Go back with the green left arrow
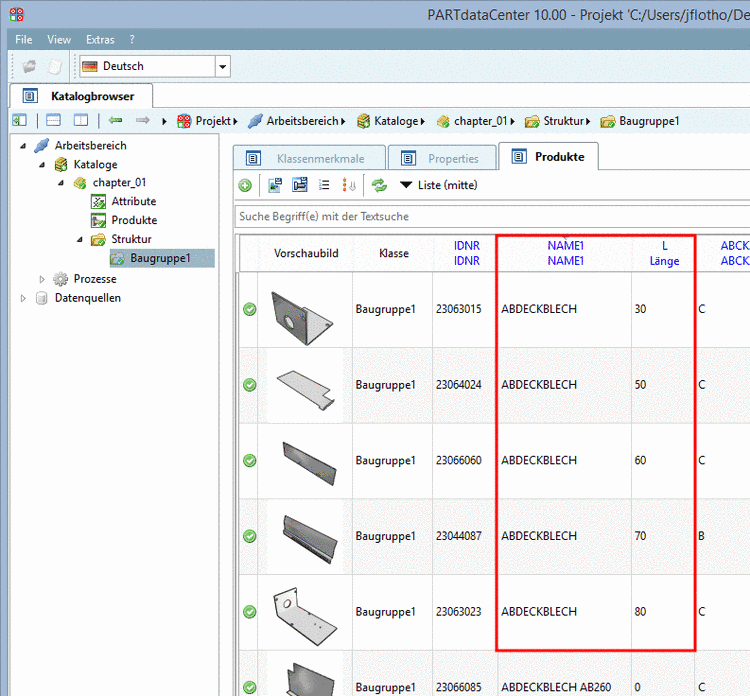This screenshot has height=696, width=750. click(115, 121)
